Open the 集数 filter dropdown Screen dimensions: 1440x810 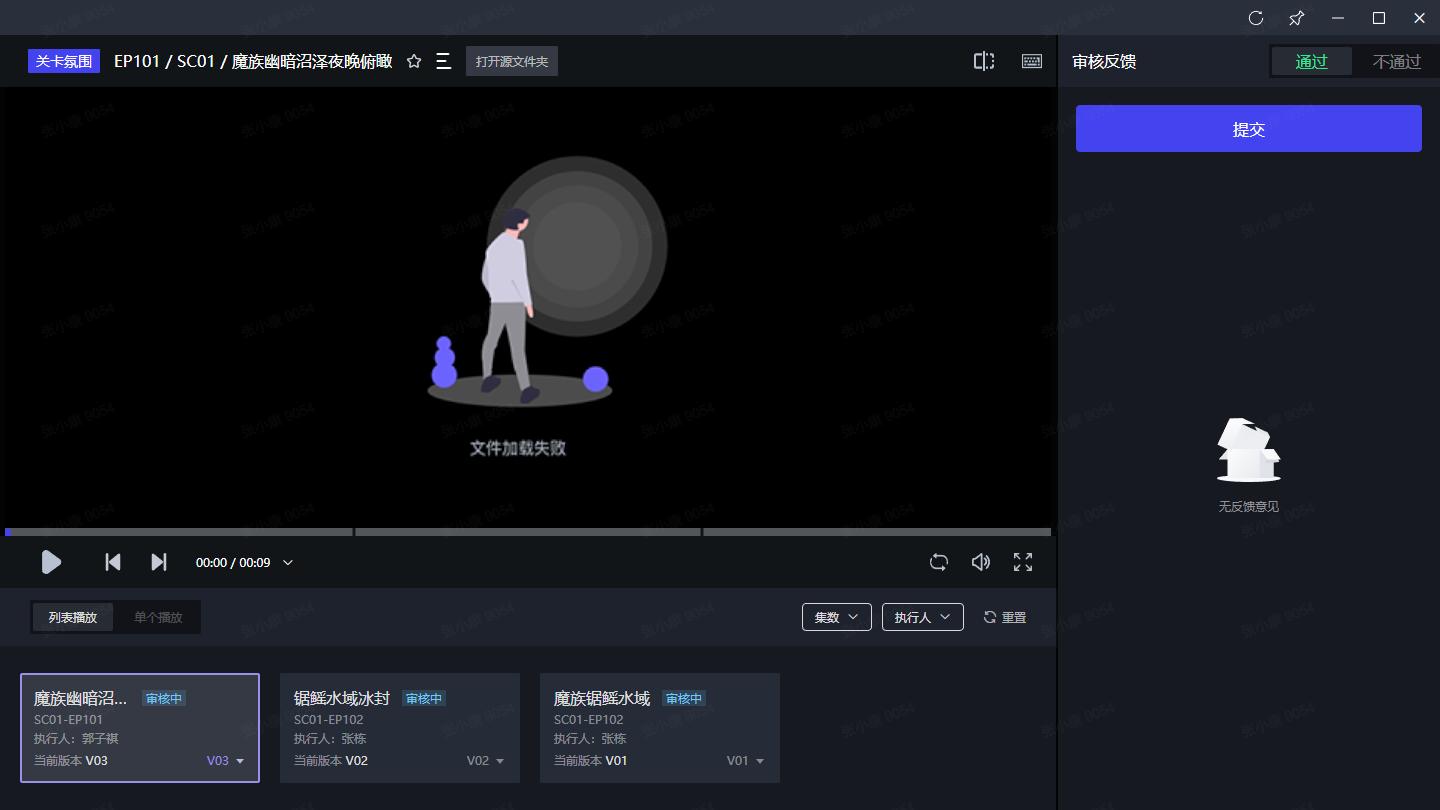(836, 618)
